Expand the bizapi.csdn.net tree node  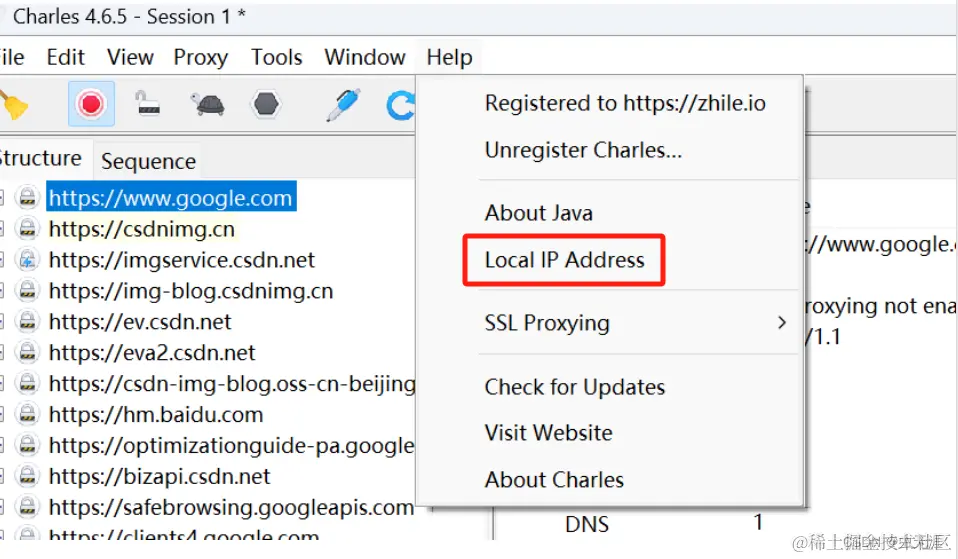(x=2, y=477)
